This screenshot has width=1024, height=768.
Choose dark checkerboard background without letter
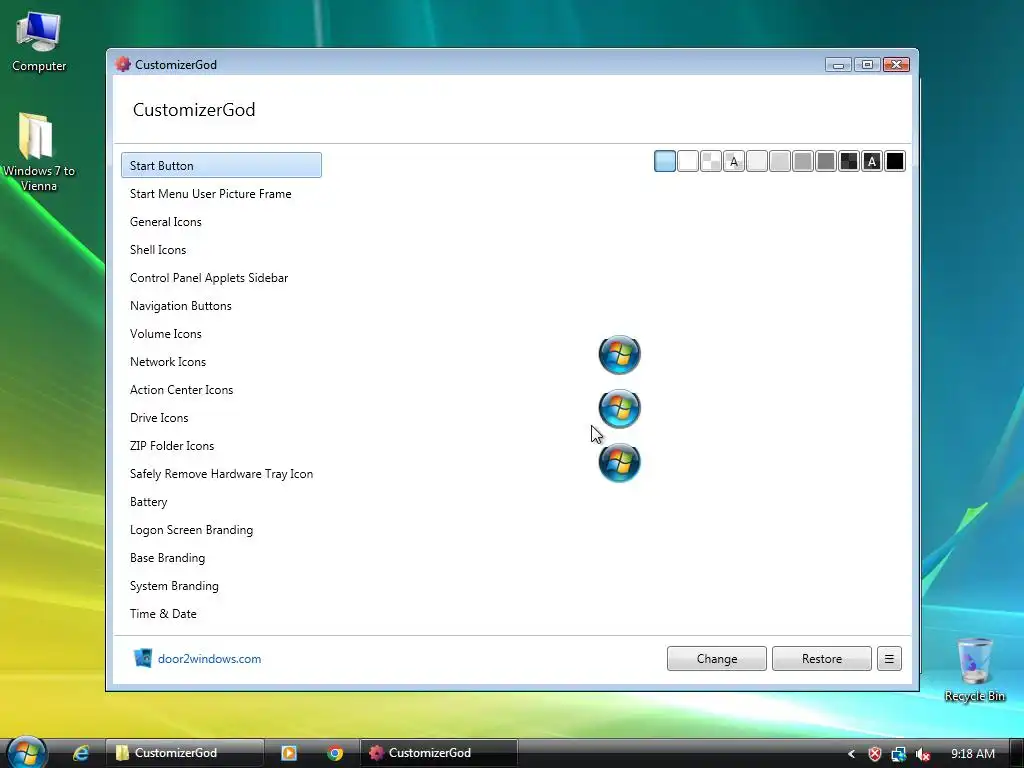pos(848,161)
